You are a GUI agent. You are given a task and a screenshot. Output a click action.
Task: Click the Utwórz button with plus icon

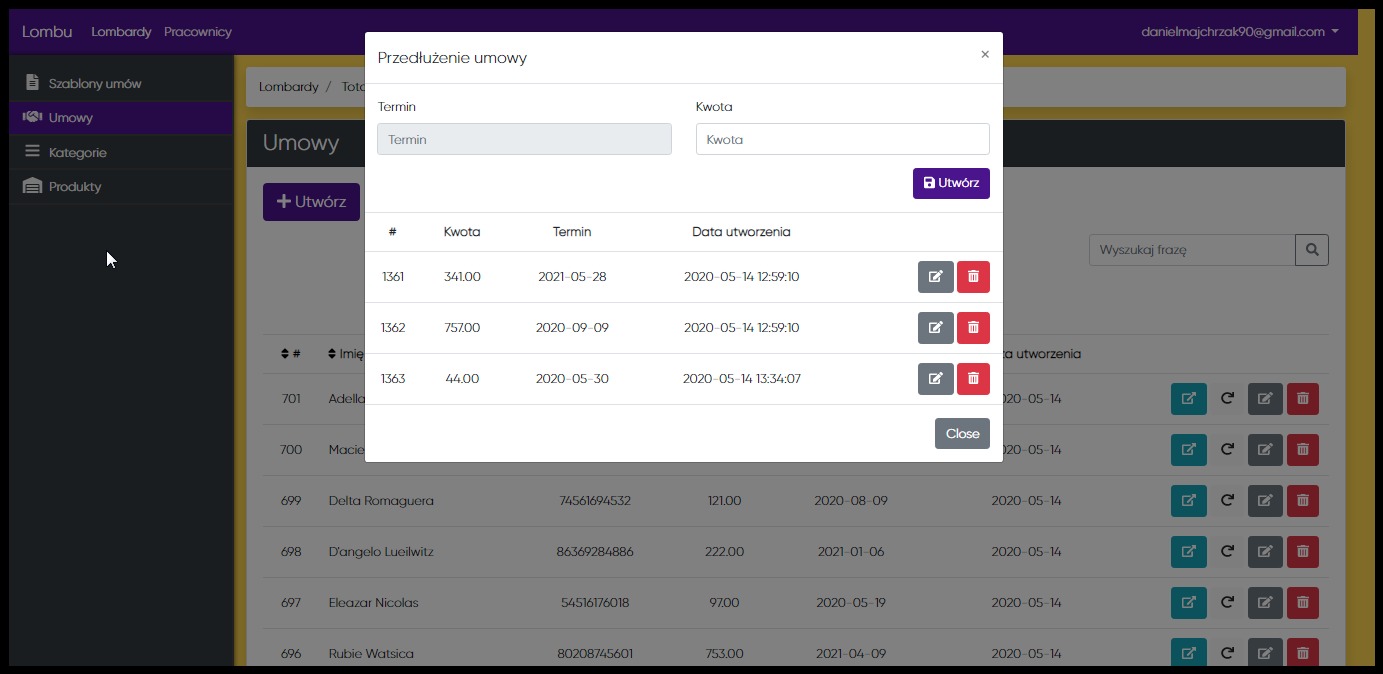coord(311,202)
